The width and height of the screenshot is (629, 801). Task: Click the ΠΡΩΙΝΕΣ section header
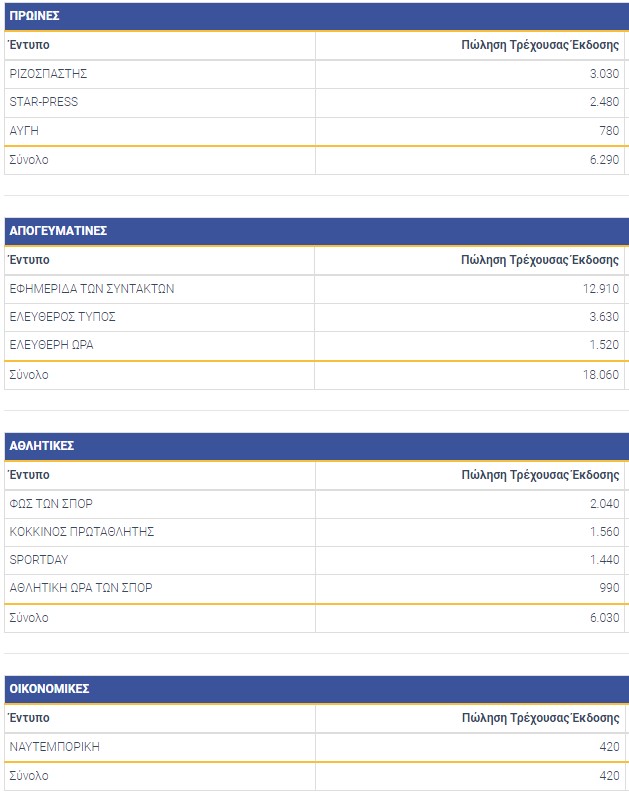(317, 16)
